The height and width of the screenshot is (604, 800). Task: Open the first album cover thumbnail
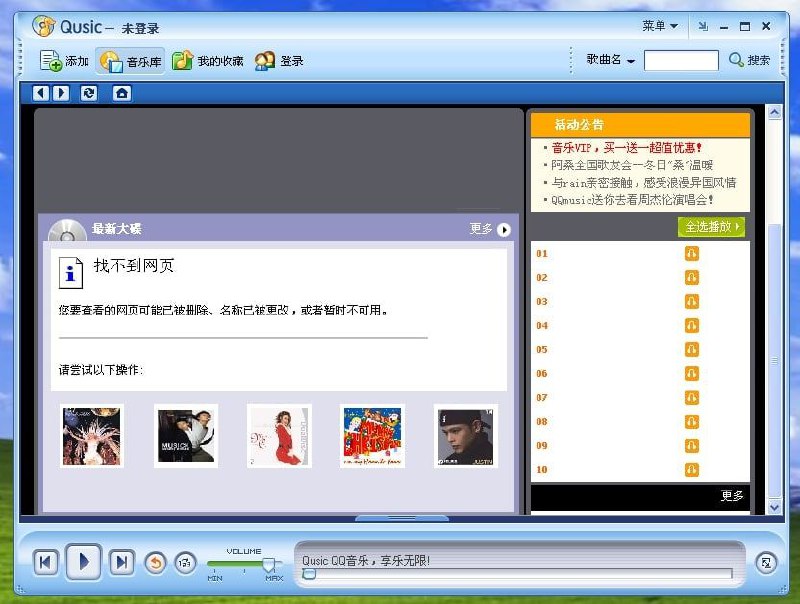[92, 436]
